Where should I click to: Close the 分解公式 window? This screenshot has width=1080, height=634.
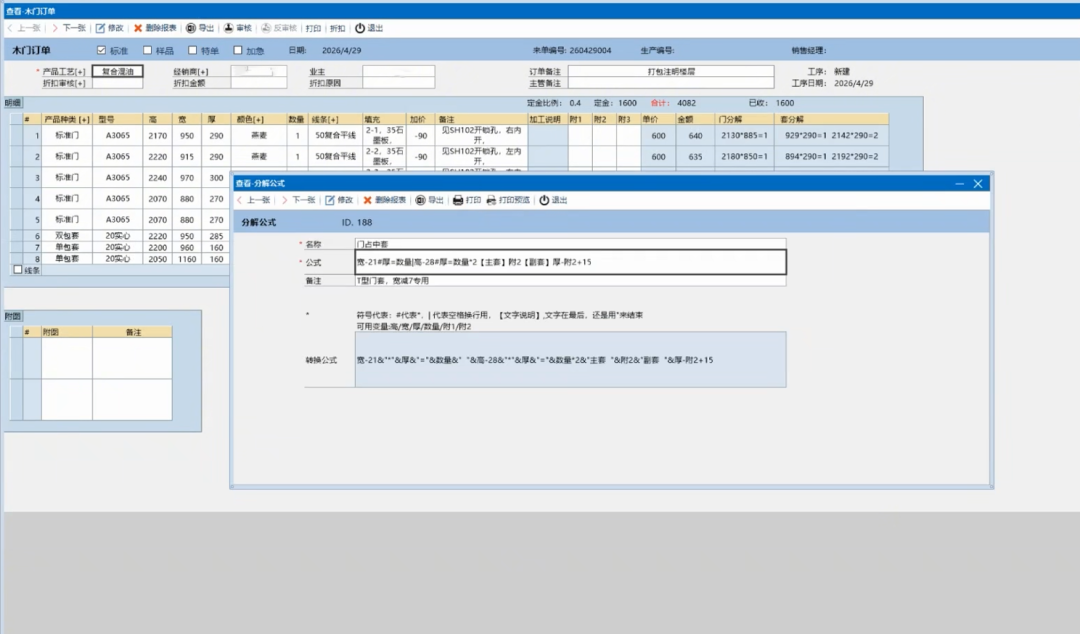pyautogui.click(x=978, y=183)
